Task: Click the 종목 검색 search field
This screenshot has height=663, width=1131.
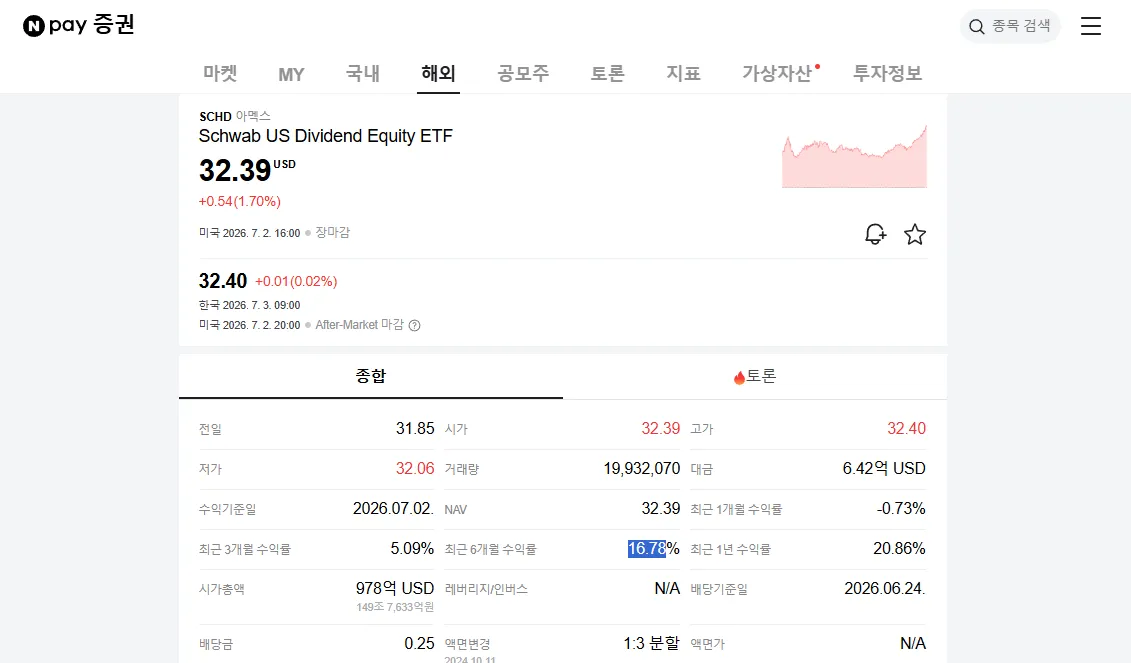Action: 1010,27
